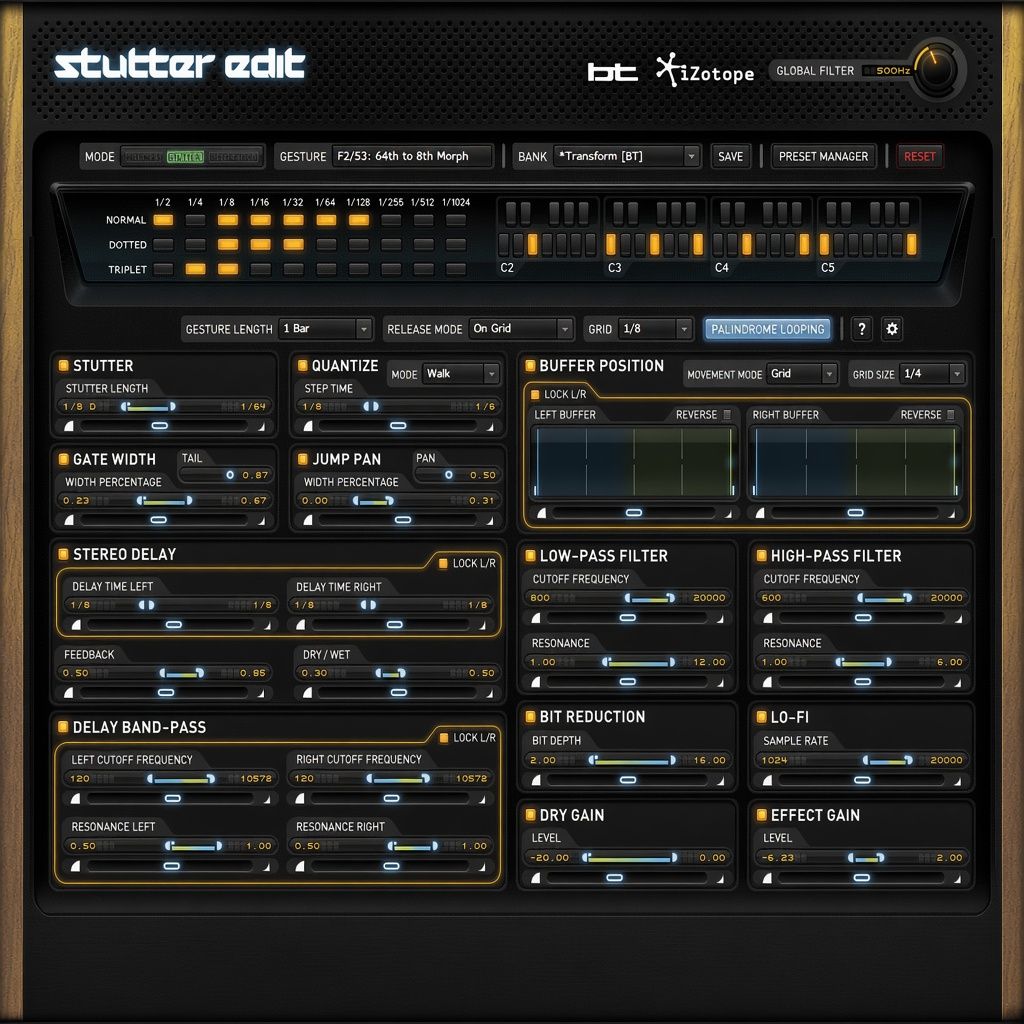Click the High-Pass Resonance 6.00 value
Screen dimensions: 1024x1024
[x=950, y=662]
